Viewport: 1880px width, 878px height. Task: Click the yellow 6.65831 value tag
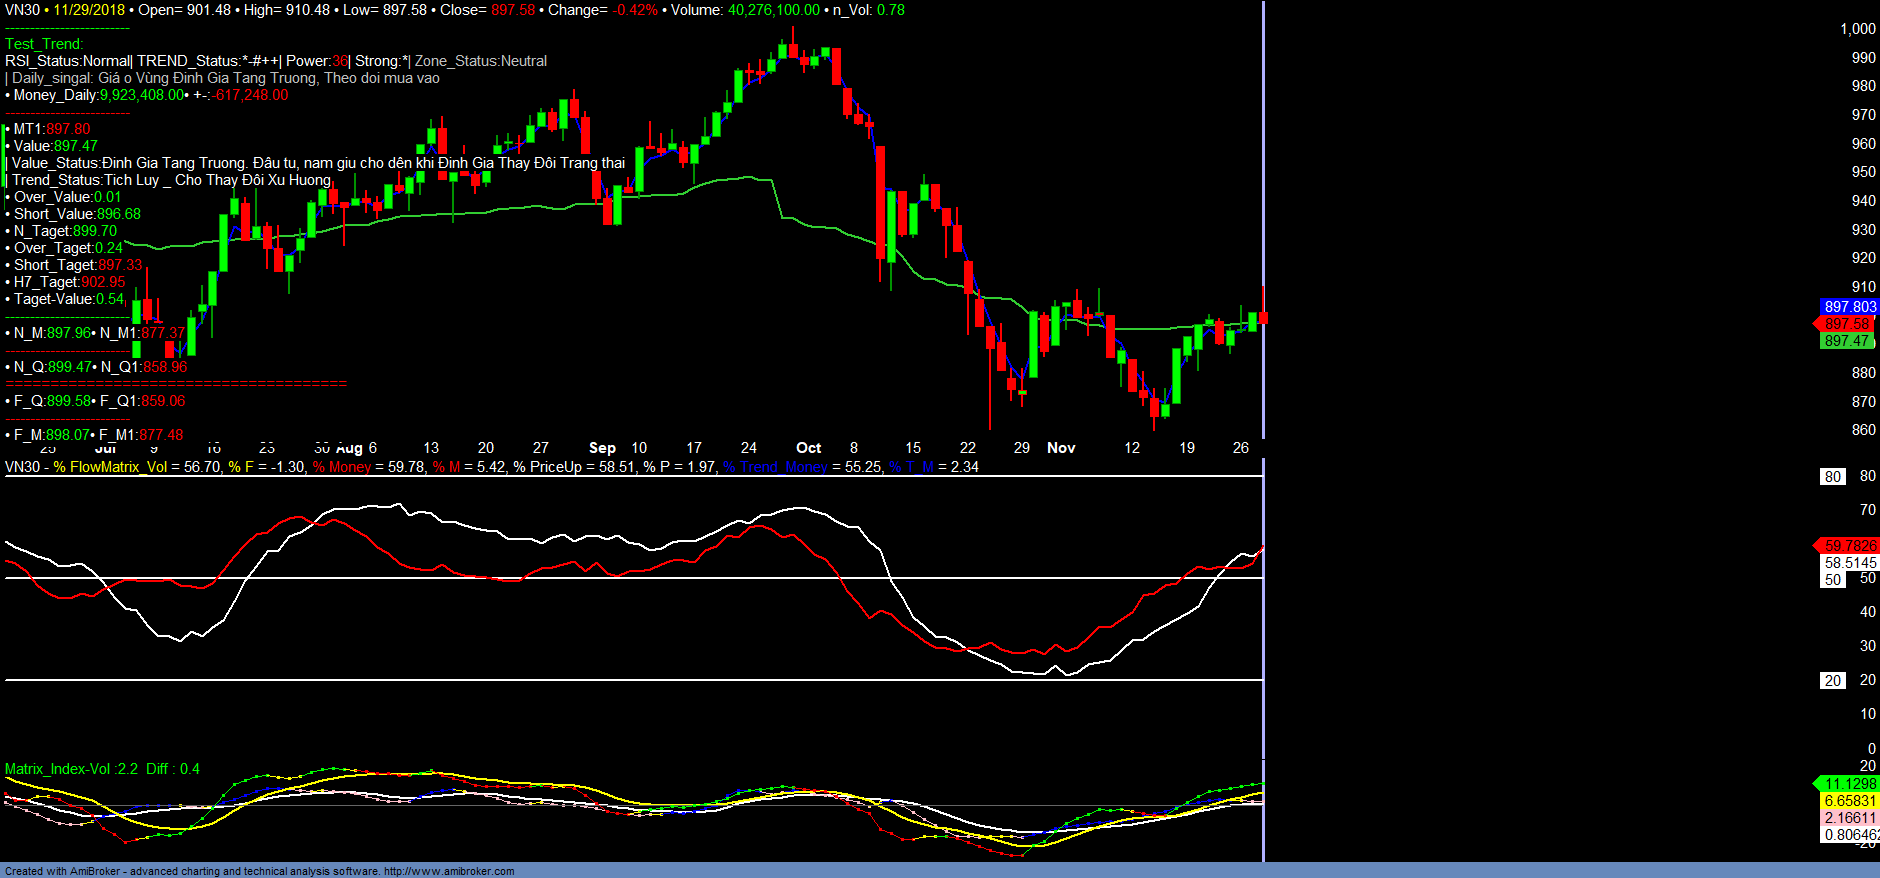tap(1849, 801)
